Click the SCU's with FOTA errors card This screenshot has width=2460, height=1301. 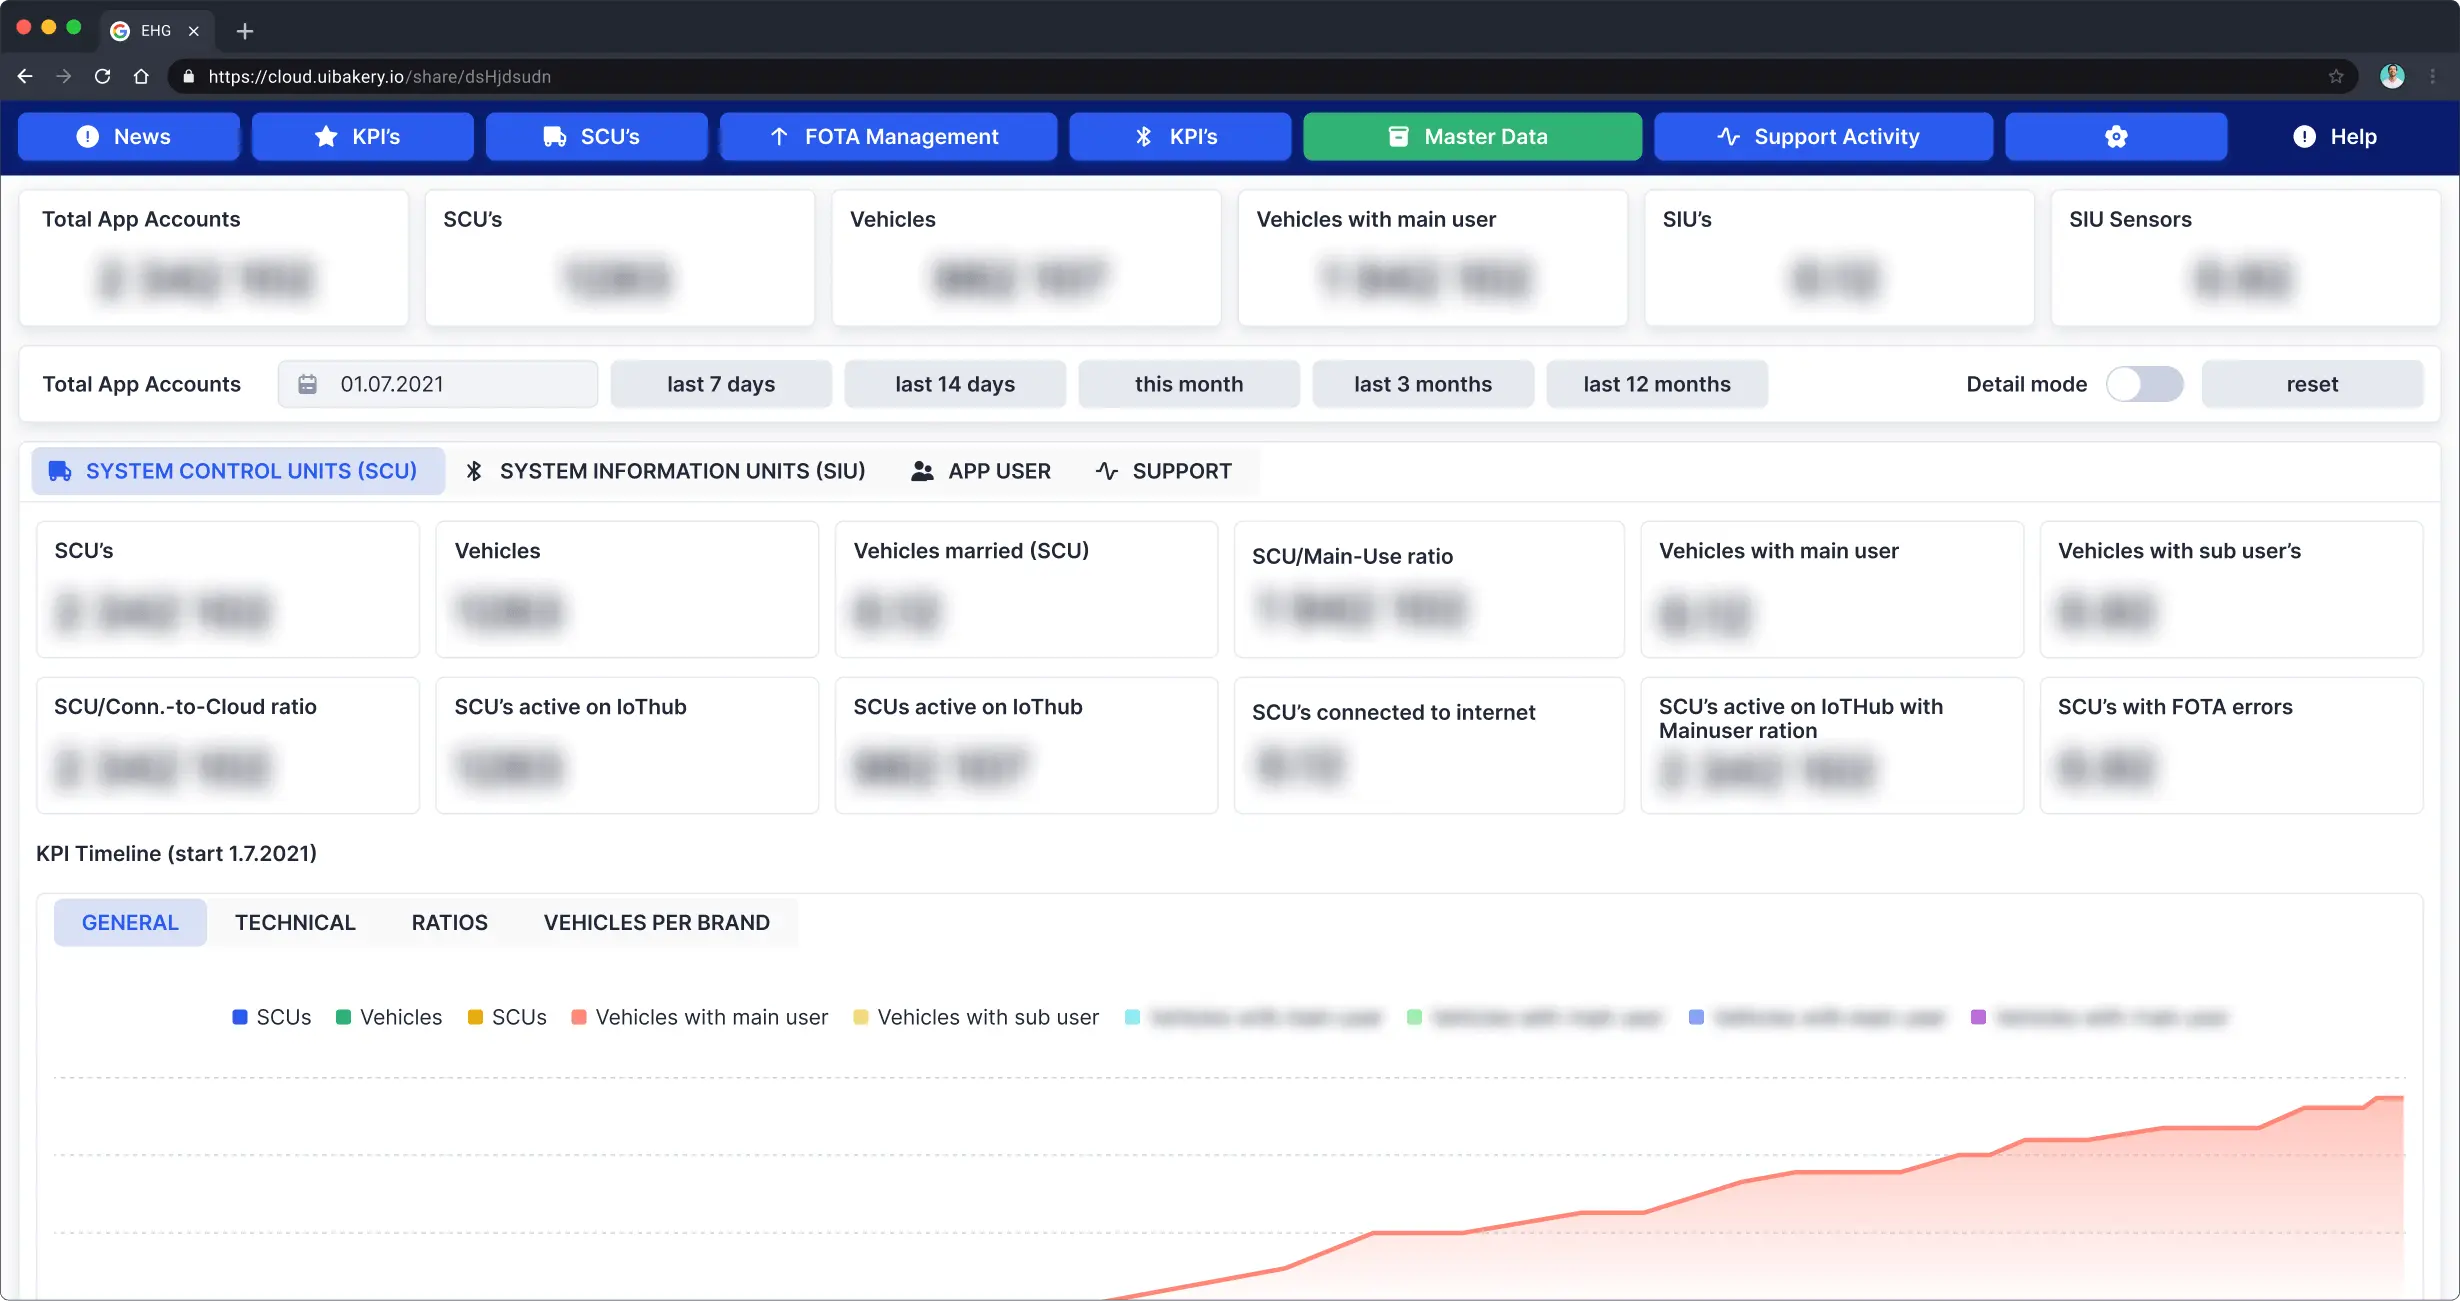click(x=2231, y=745)
